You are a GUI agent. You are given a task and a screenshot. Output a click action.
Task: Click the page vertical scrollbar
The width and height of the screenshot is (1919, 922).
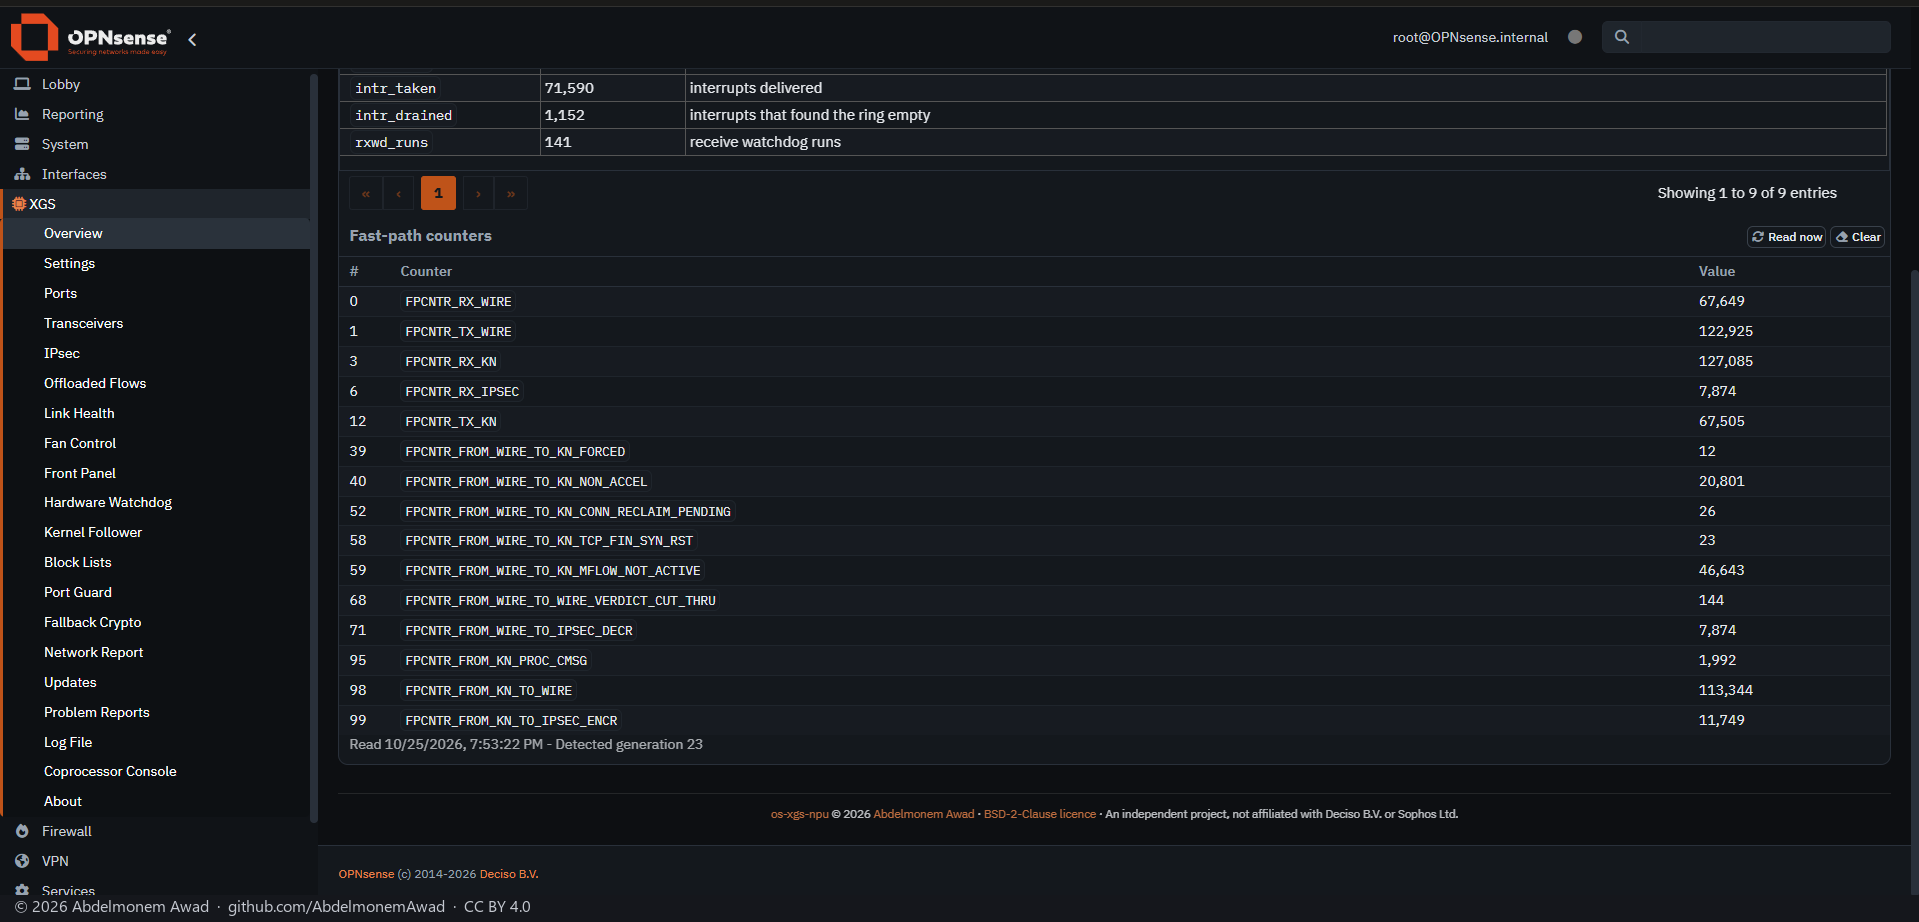[x=1914, y=580]
